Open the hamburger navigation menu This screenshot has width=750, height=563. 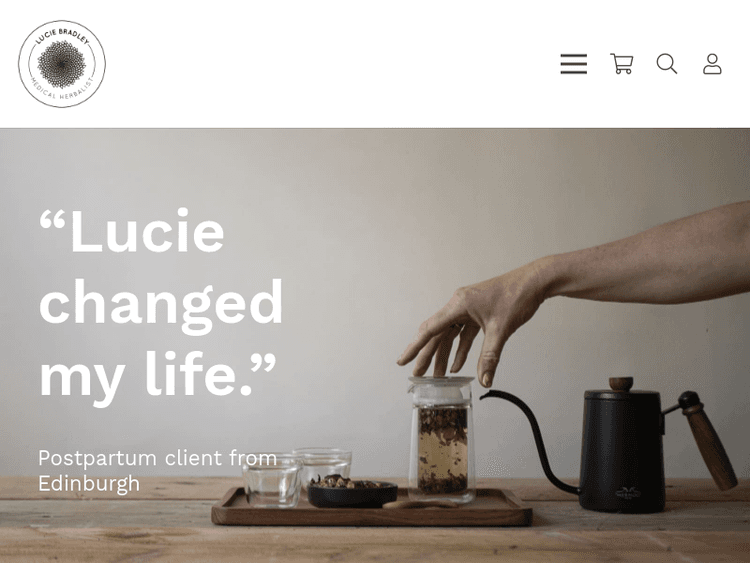point(574,64)
